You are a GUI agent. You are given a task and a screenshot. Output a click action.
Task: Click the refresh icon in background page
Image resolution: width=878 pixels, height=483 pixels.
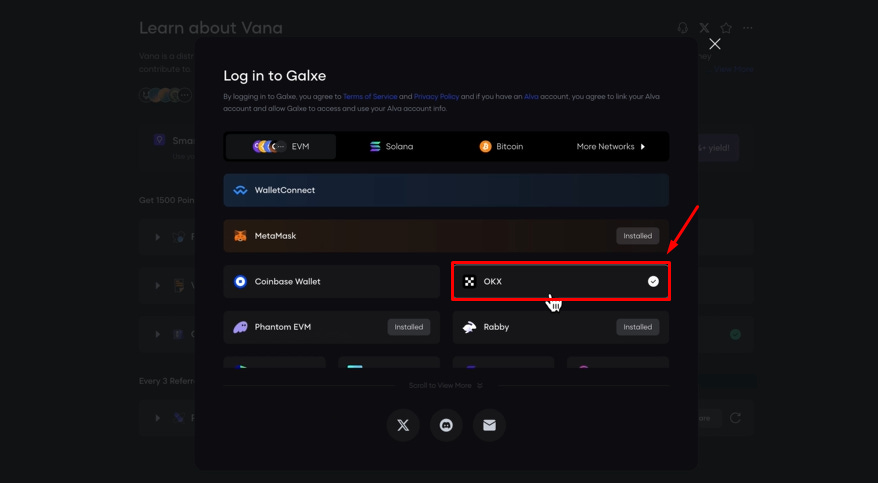point(735,418)
